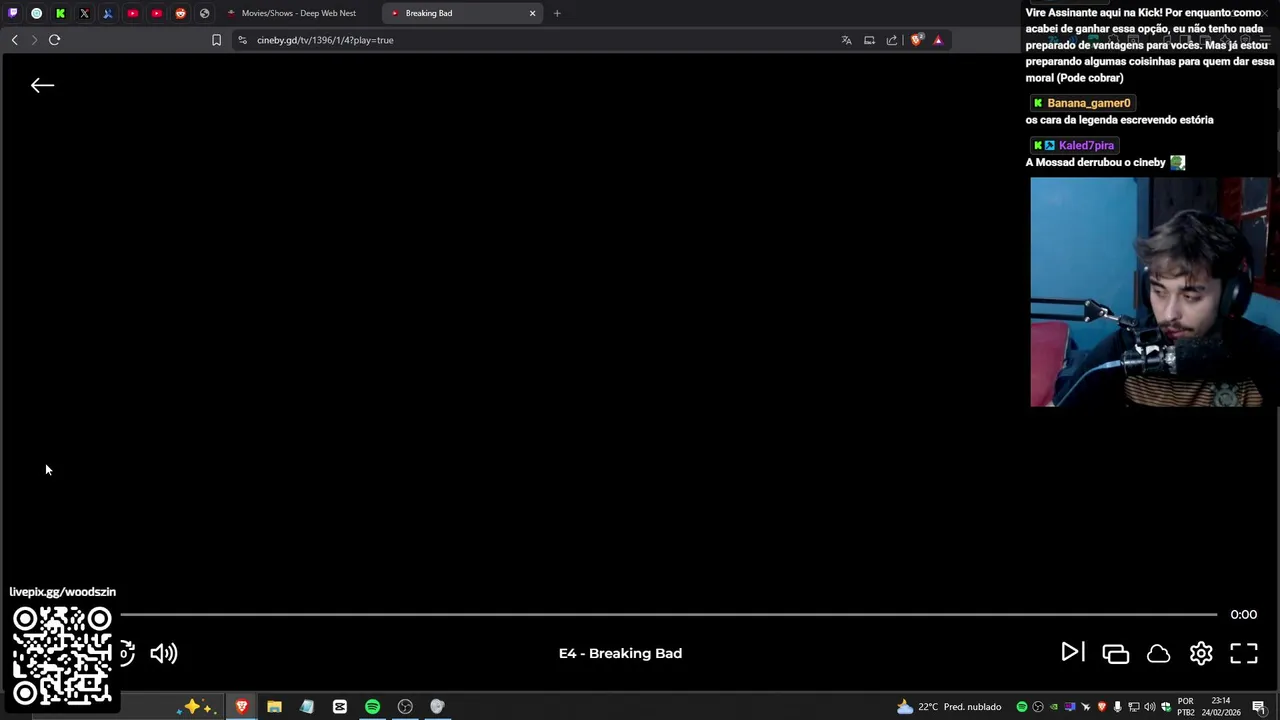Click the livepix.gg/woodszin label

pos(62,592)
